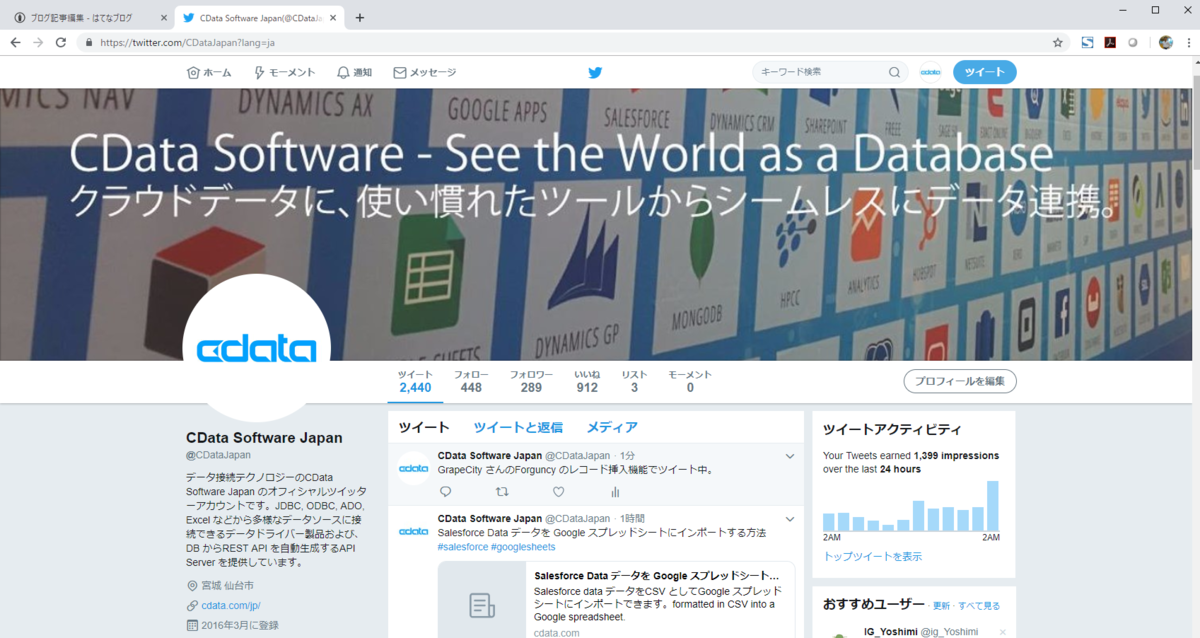
Task: Switch to the メディア tab
Action: coord(610,427)
